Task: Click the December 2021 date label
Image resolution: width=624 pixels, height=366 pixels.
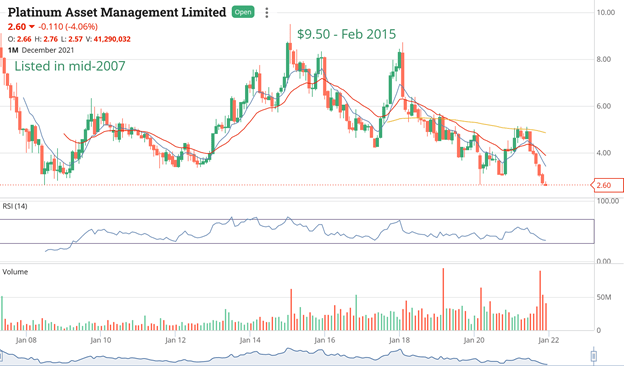Action: click(x=48, y=50)
